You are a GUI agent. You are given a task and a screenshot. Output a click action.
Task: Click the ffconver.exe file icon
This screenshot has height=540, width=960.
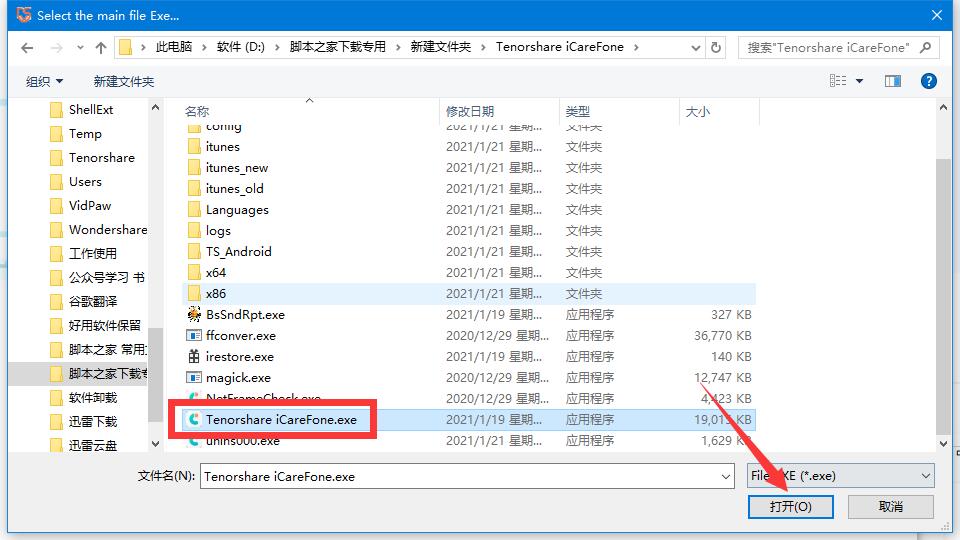click(x=194, y=336)
